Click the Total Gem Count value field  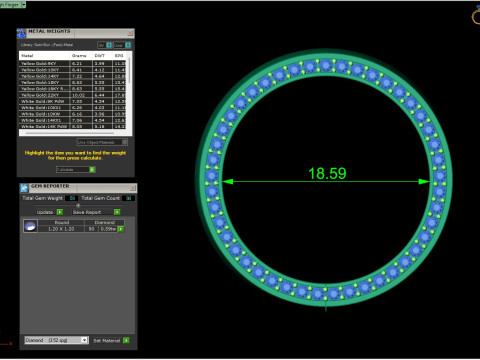coord(128,198)
